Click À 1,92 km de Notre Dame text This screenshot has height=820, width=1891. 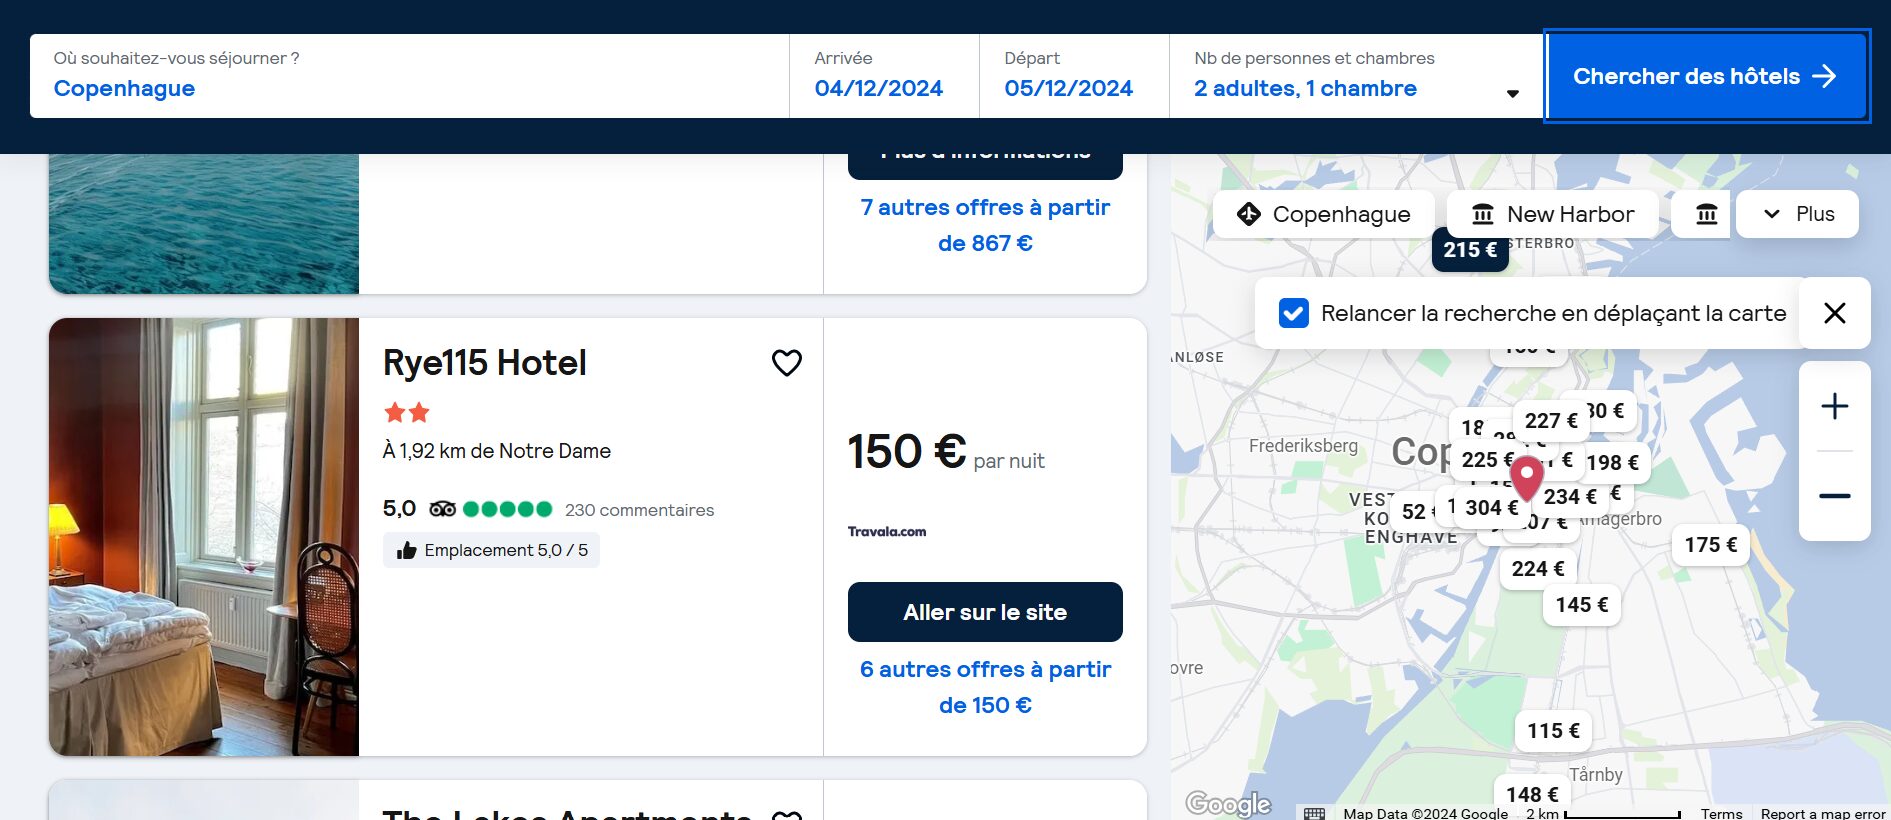(x=497, y=451)
